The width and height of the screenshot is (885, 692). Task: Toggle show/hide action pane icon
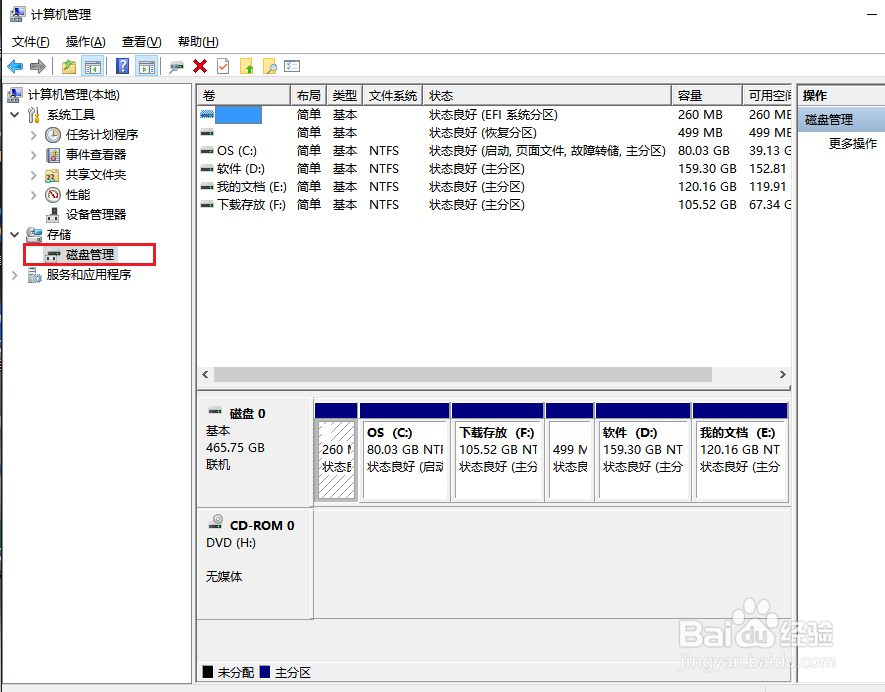point(147,67)
